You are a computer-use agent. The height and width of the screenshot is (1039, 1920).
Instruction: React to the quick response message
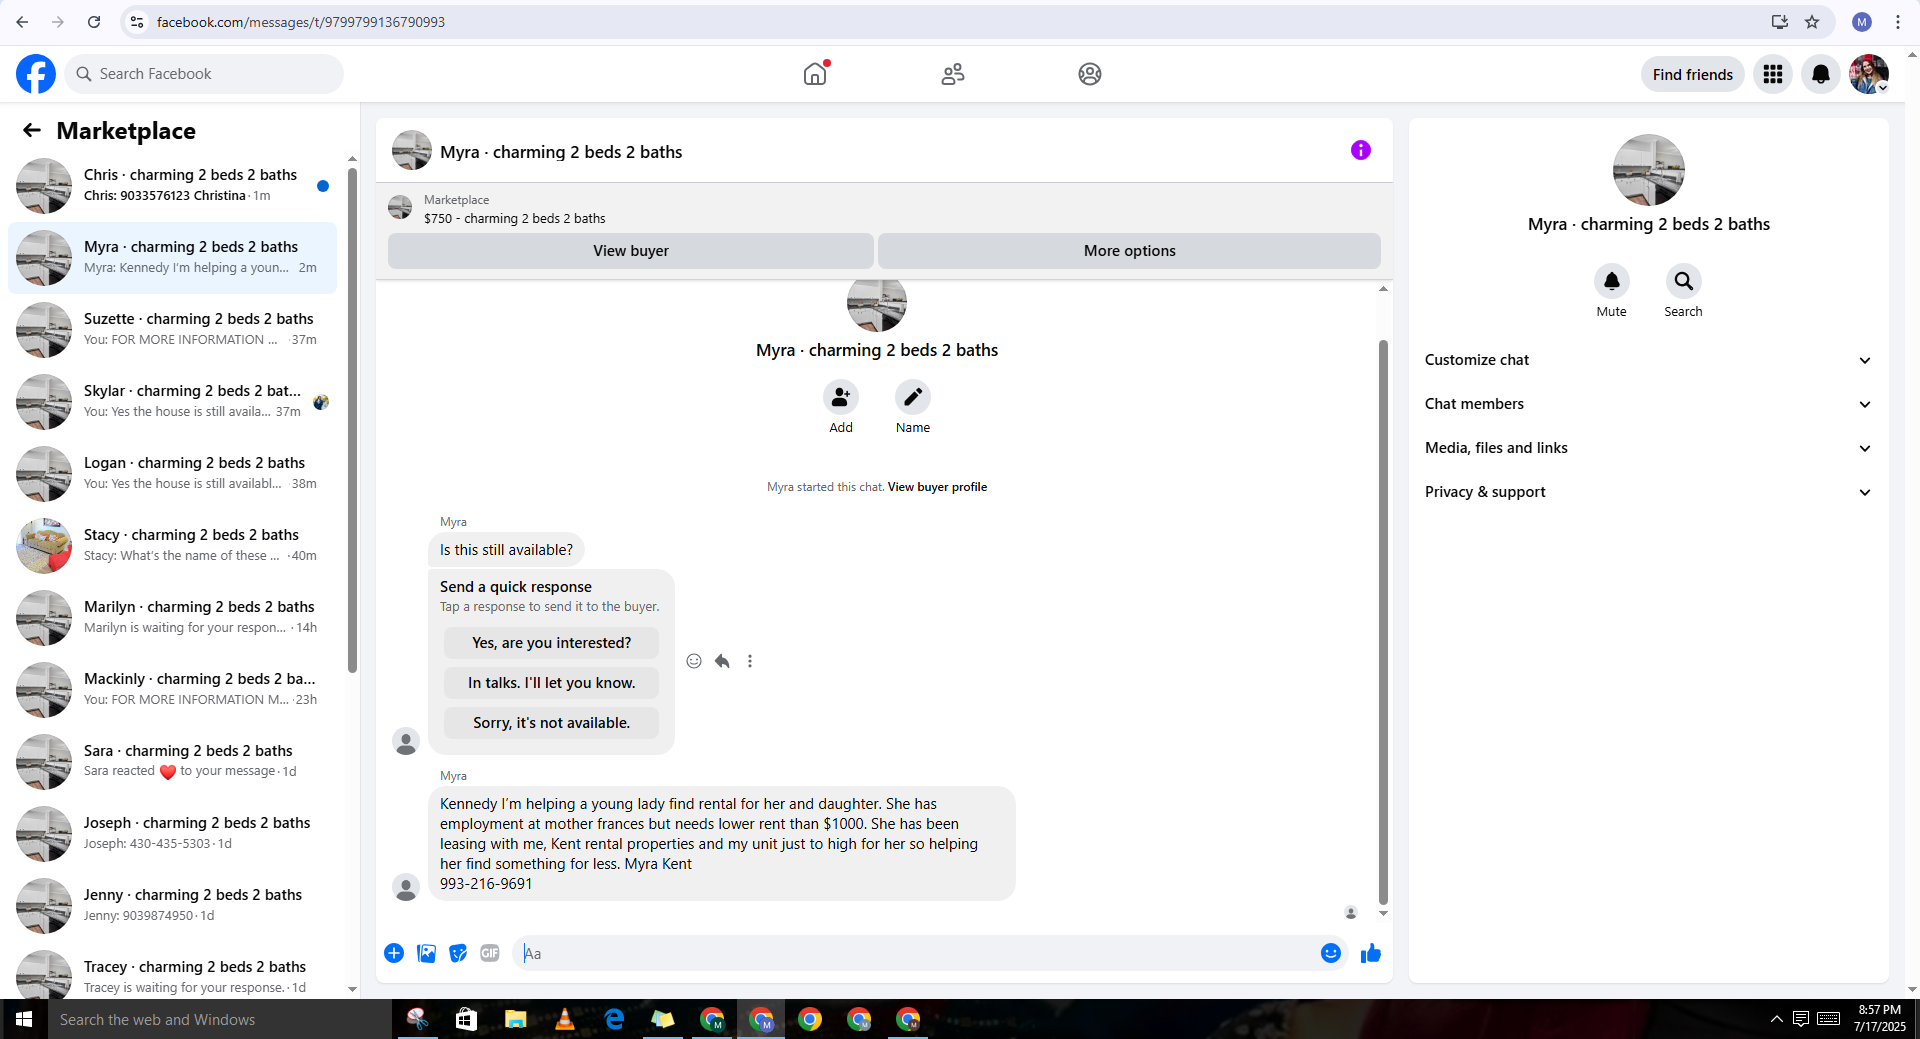tap(694, 661)
